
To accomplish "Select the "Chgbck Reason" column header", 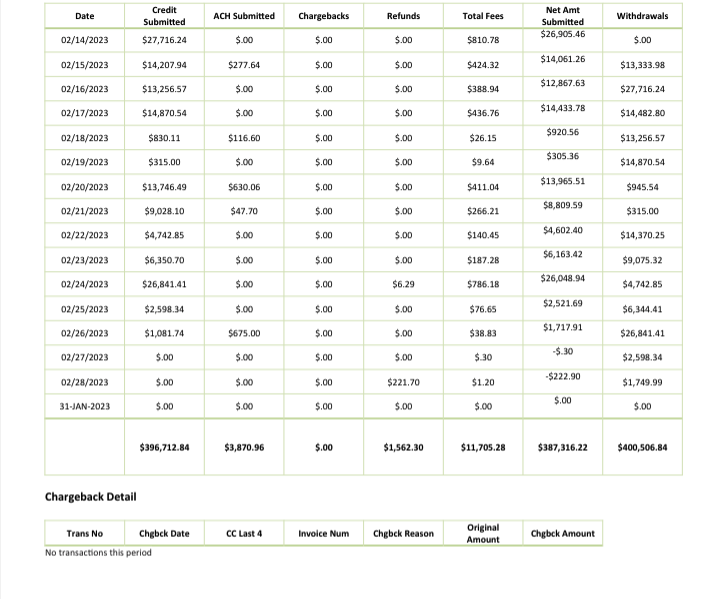I will point(403,533).
